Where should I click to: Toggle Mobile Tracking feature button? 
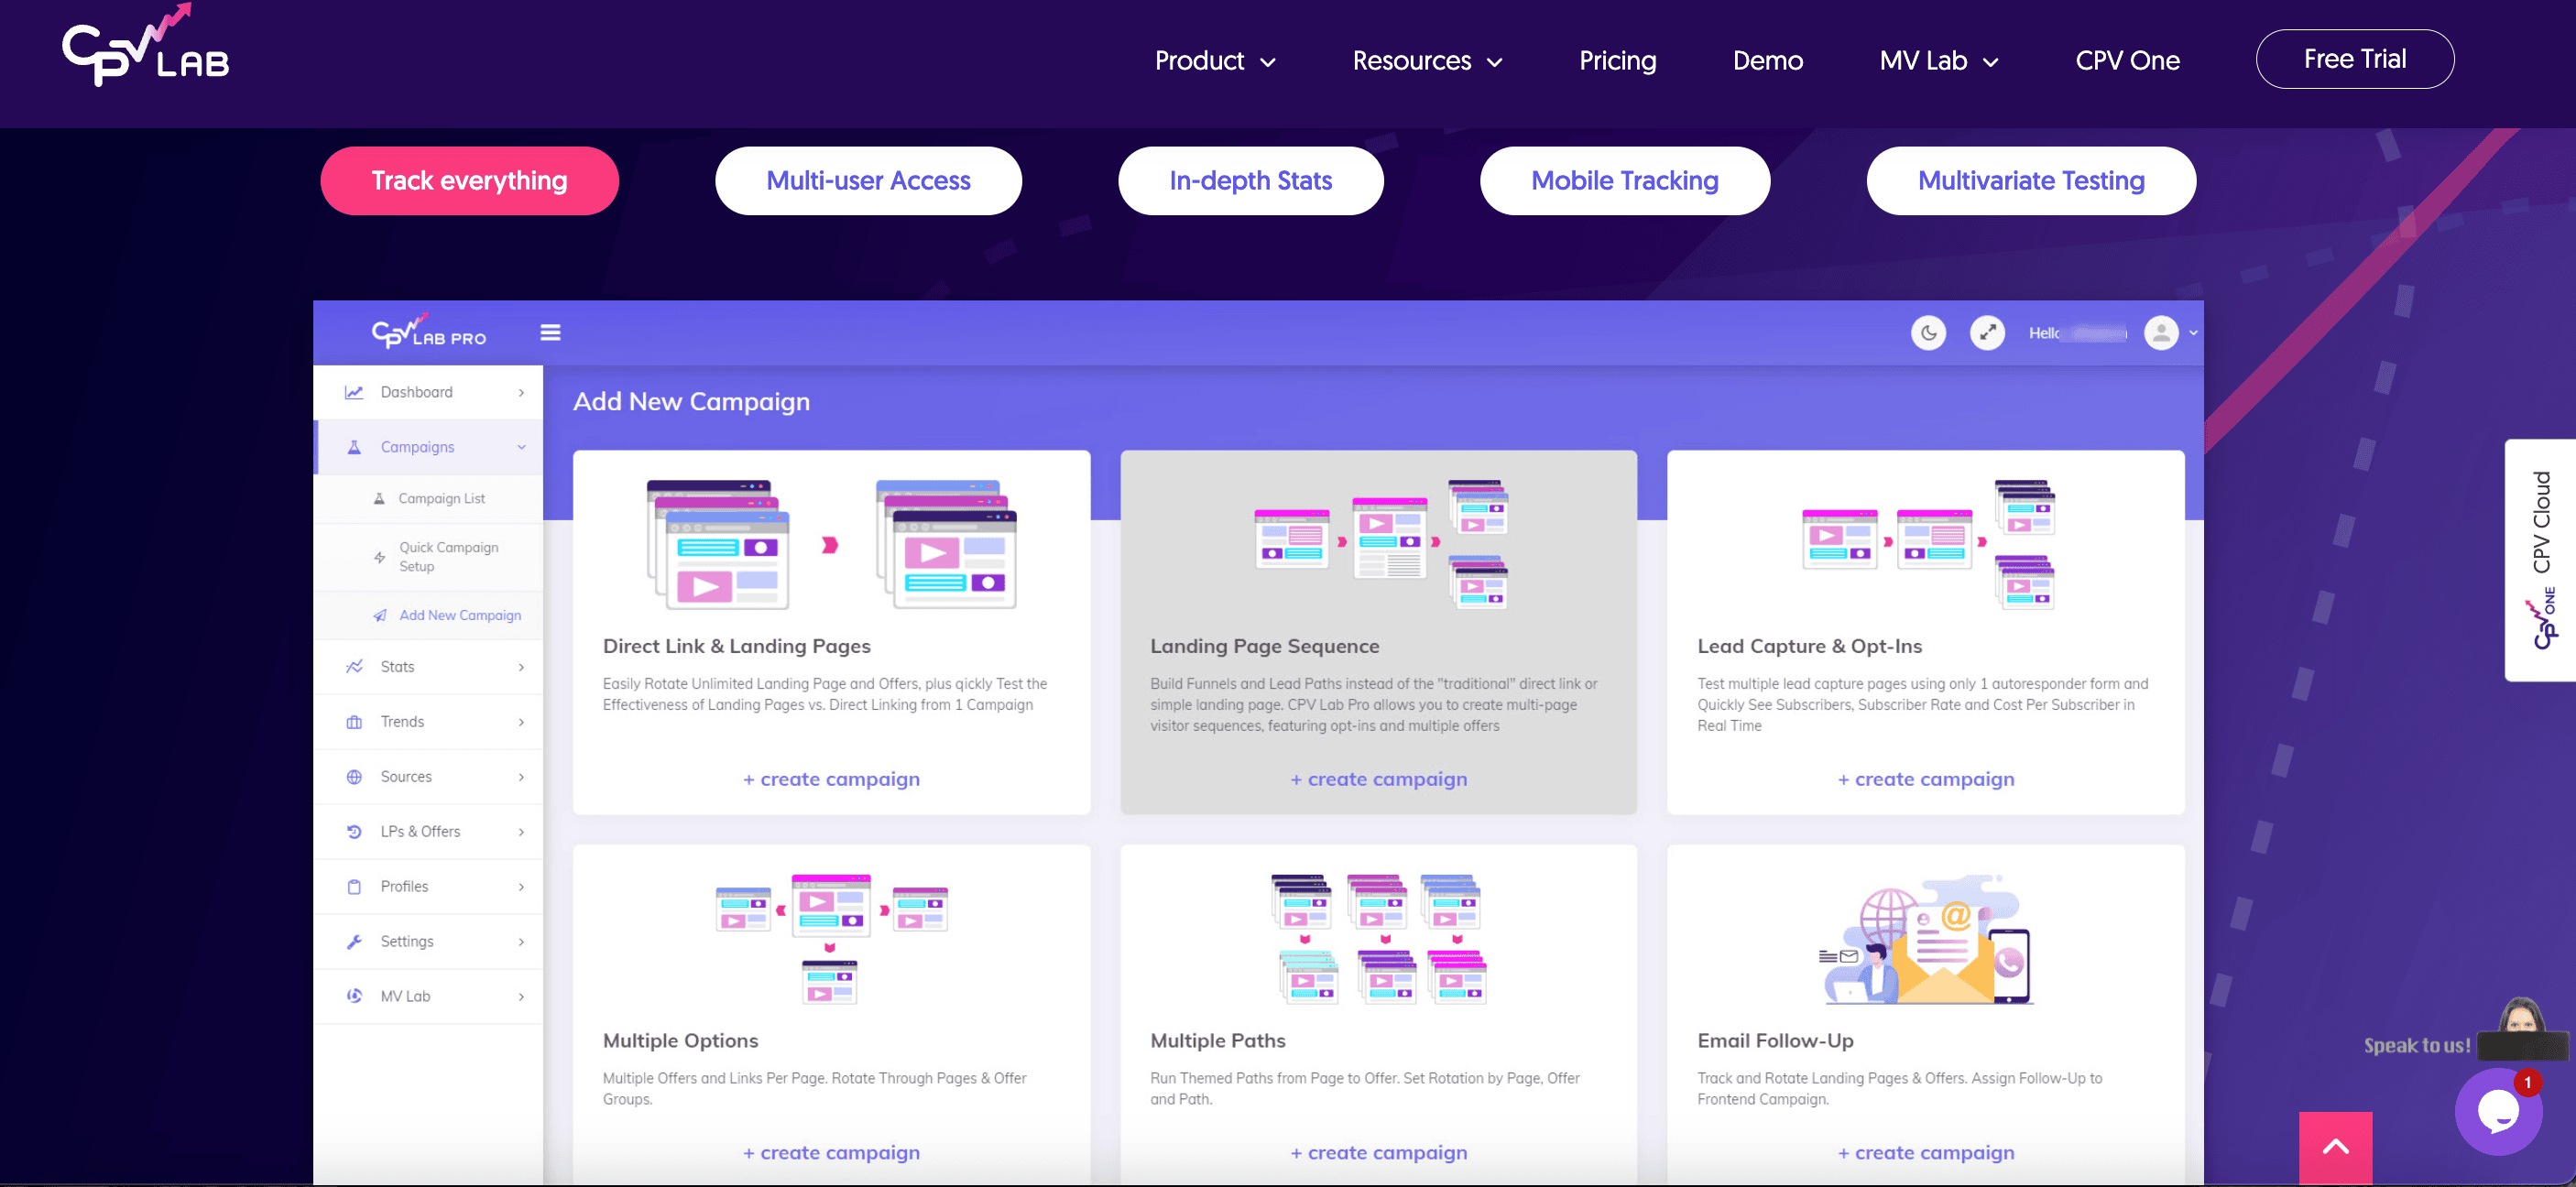click(1625, 179)
